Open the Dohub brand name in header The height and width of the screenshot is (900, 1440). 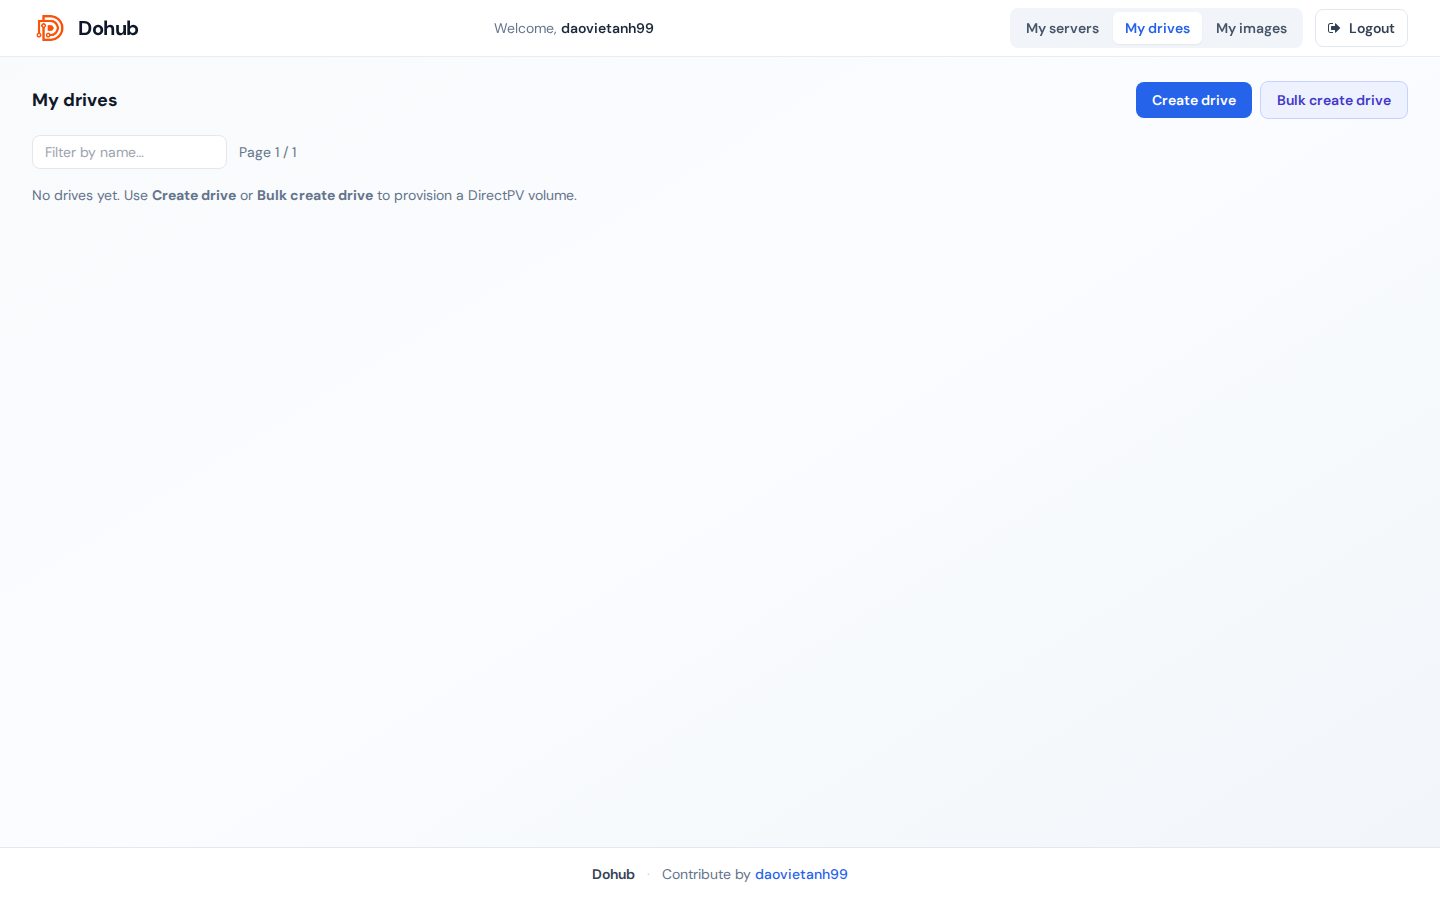click(x=108, y=28)
